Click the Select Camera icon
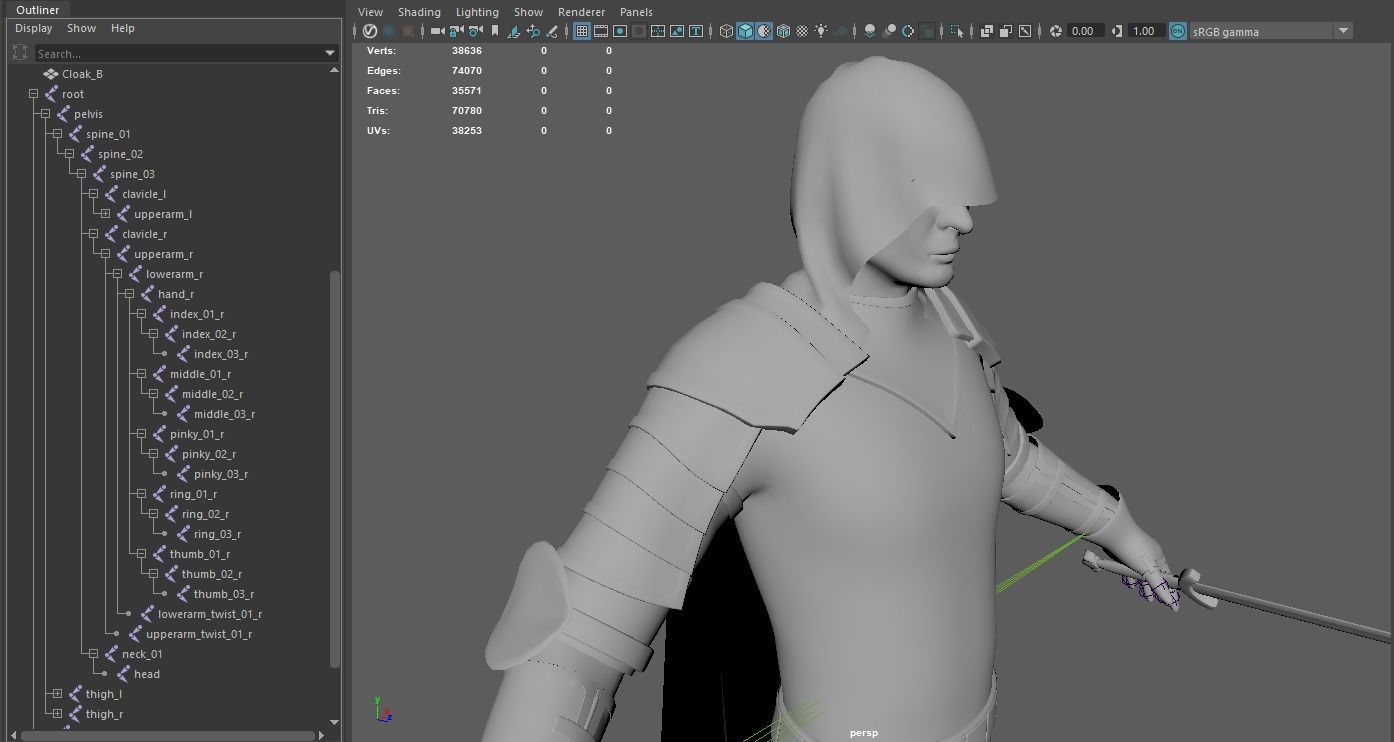 (438, 31)
